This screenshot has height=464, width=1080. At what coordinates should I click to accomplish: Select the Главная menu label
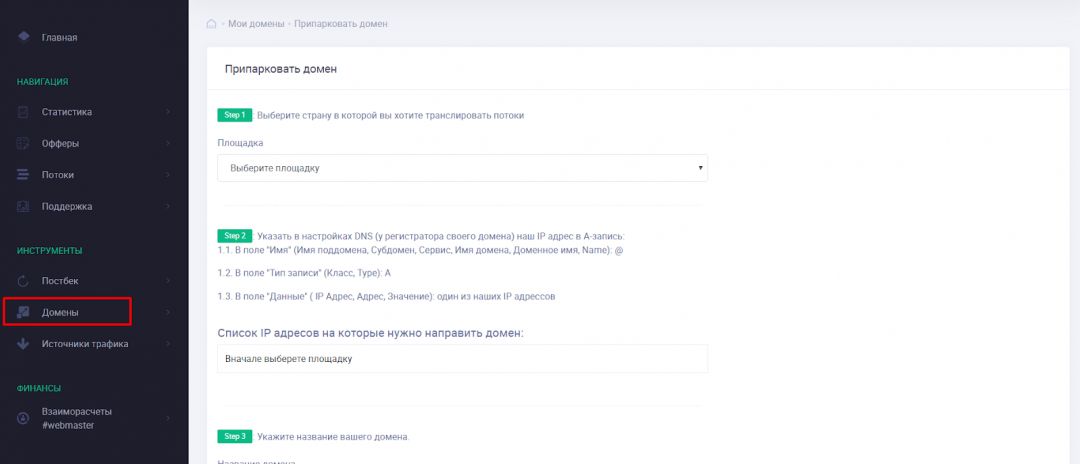59,38
